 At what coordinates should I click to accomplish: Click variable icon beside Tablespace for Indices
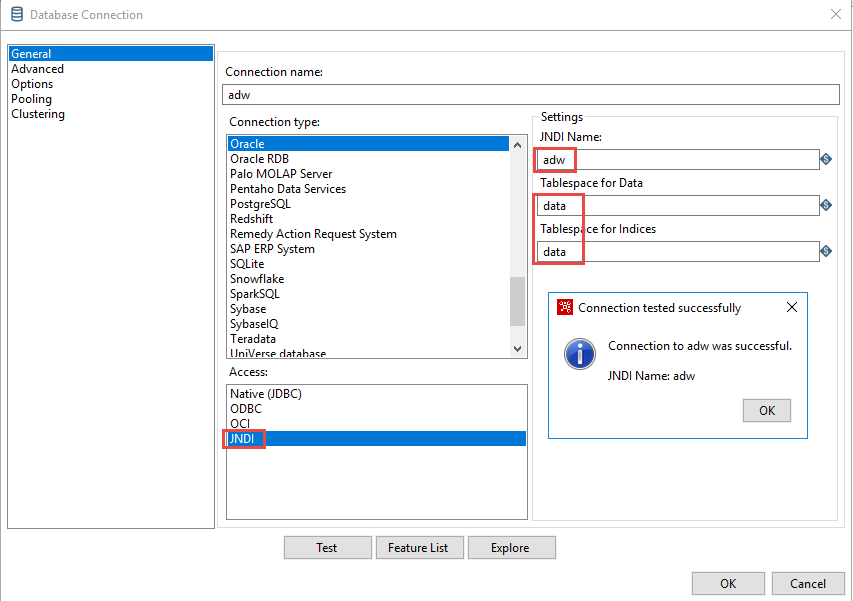point(826,252)
